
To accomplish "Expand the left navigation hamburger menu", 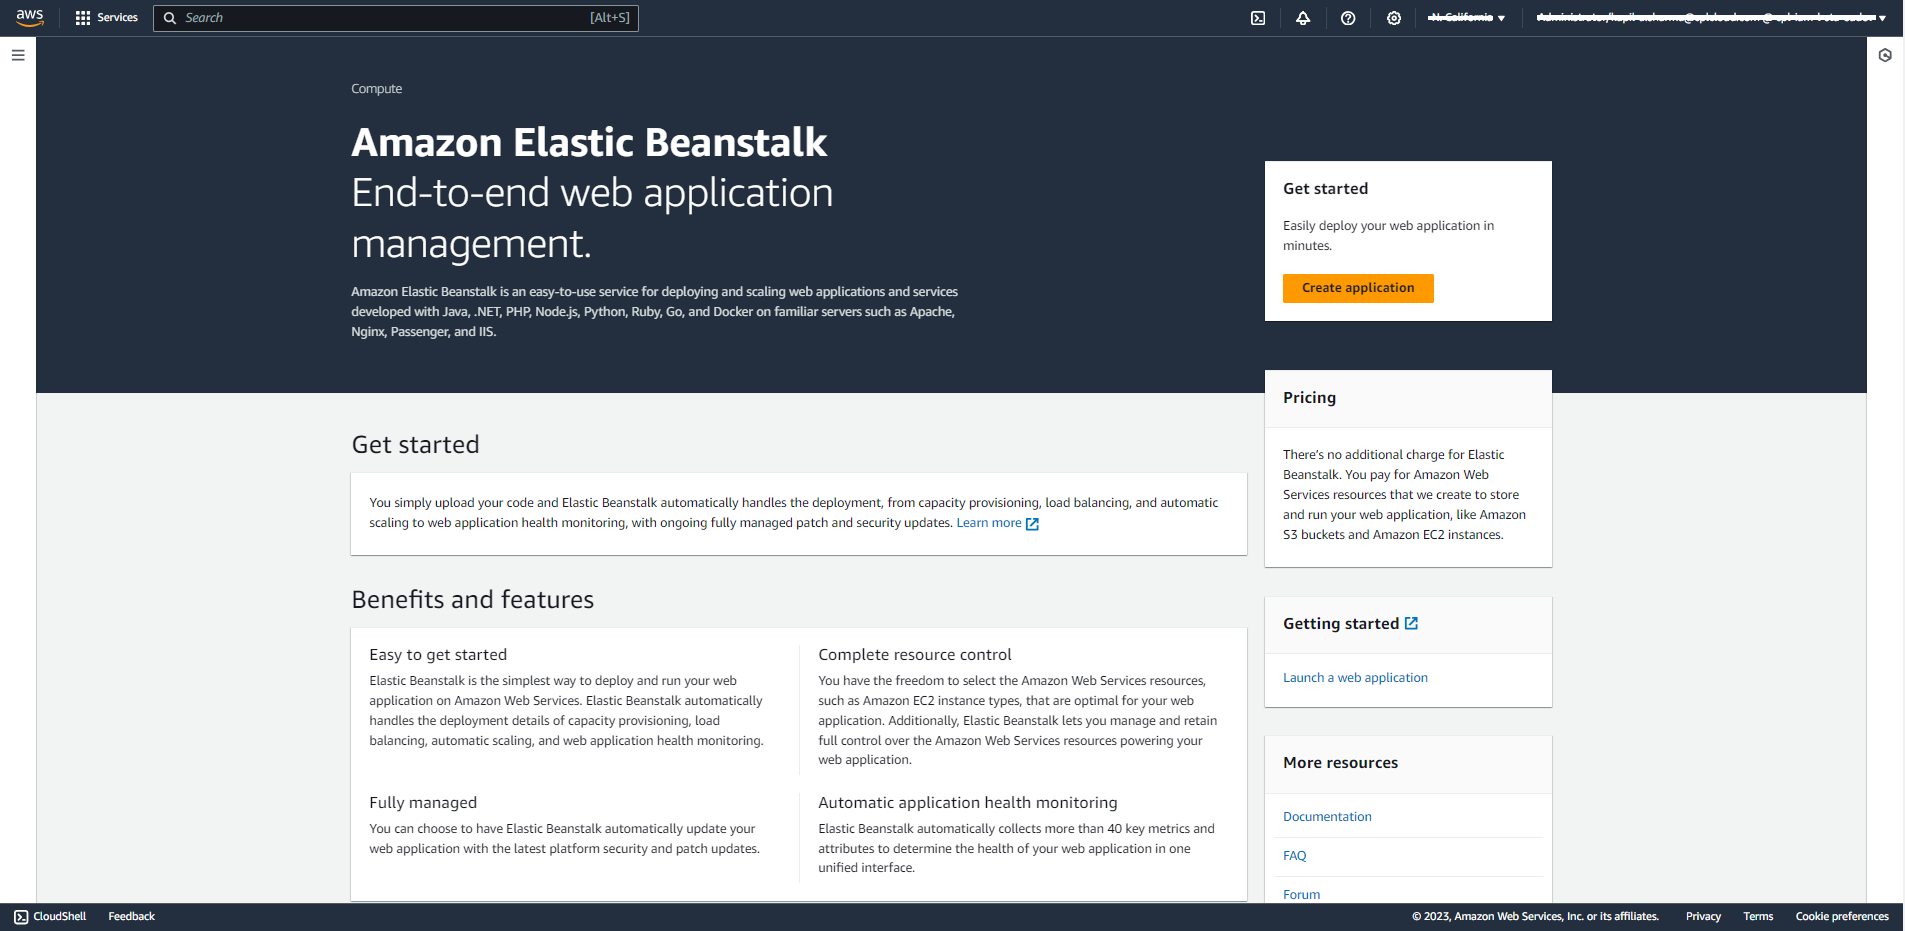I will point(18,55).
